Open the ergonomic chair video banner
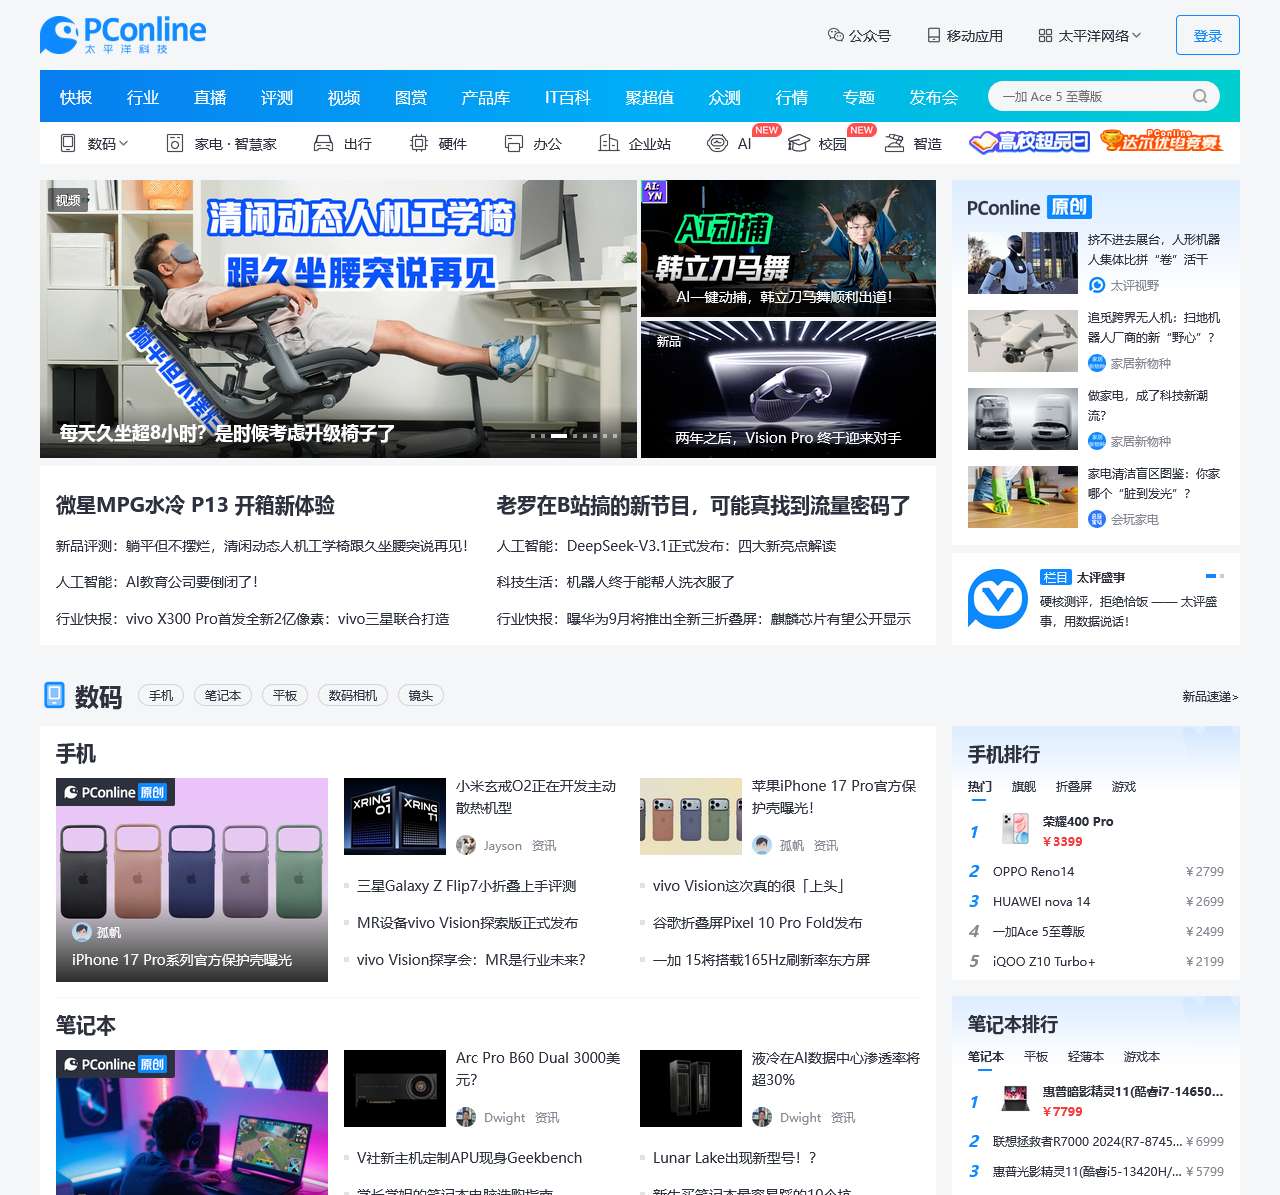This screenshot has height=1195, width=1280. click(x=338, y=319)
